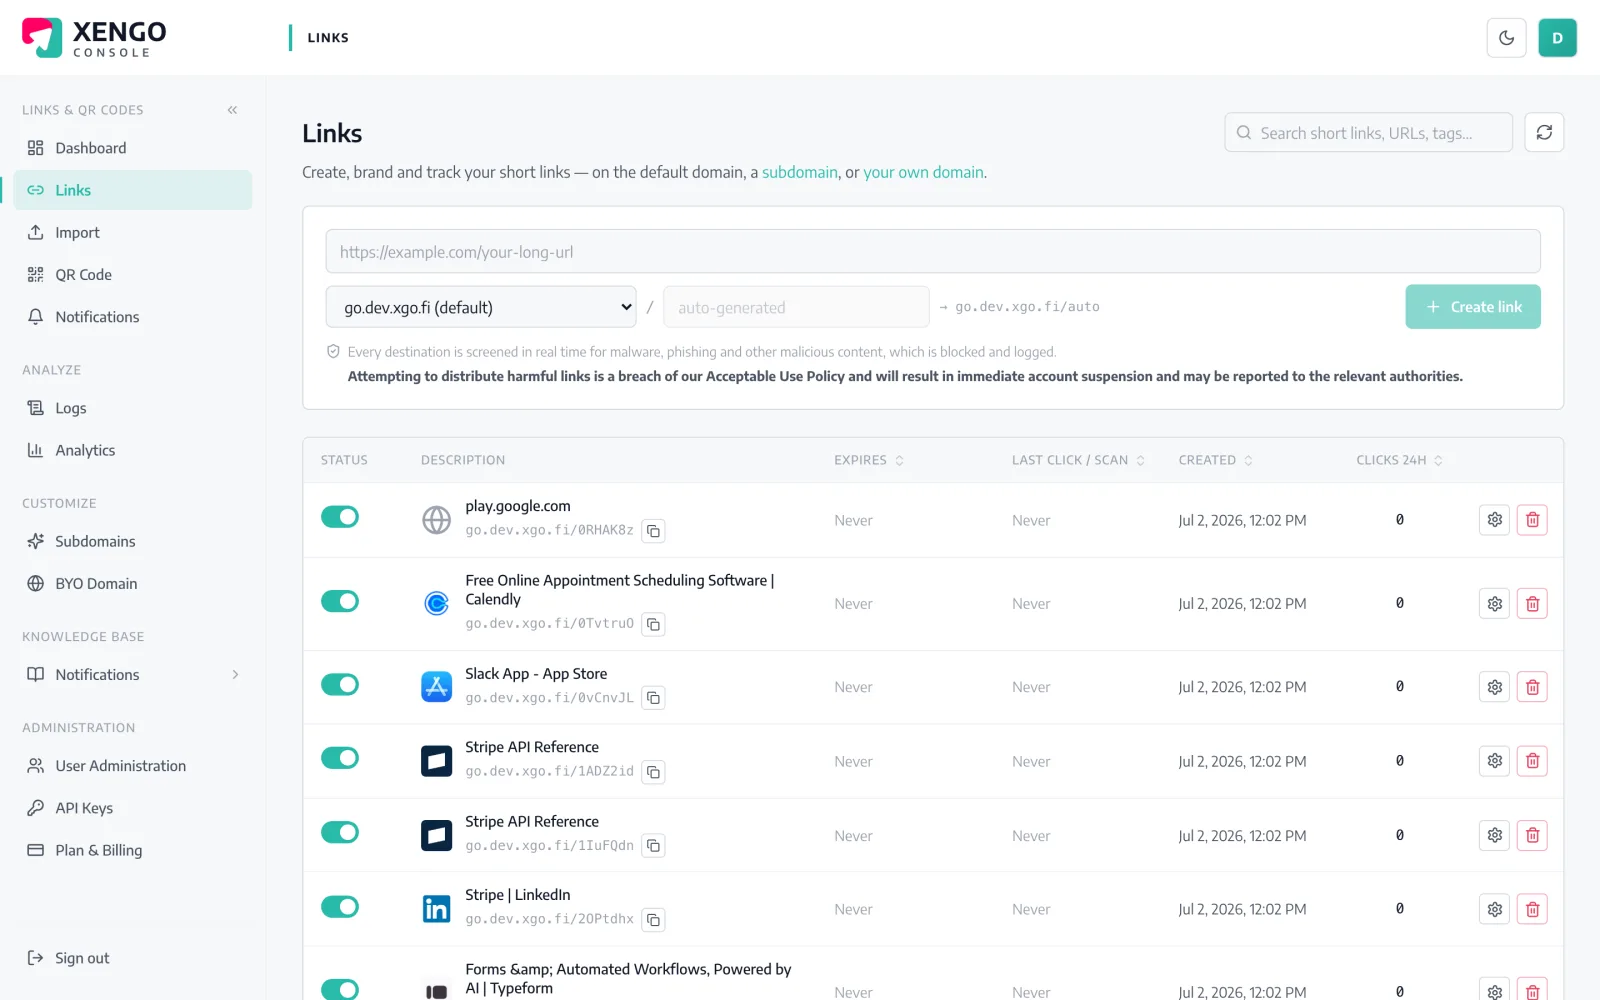This screenshot has height=1000, width=1600.
Task: Sort table by Clicks 24H column
Action: [x=1399, y=460]
